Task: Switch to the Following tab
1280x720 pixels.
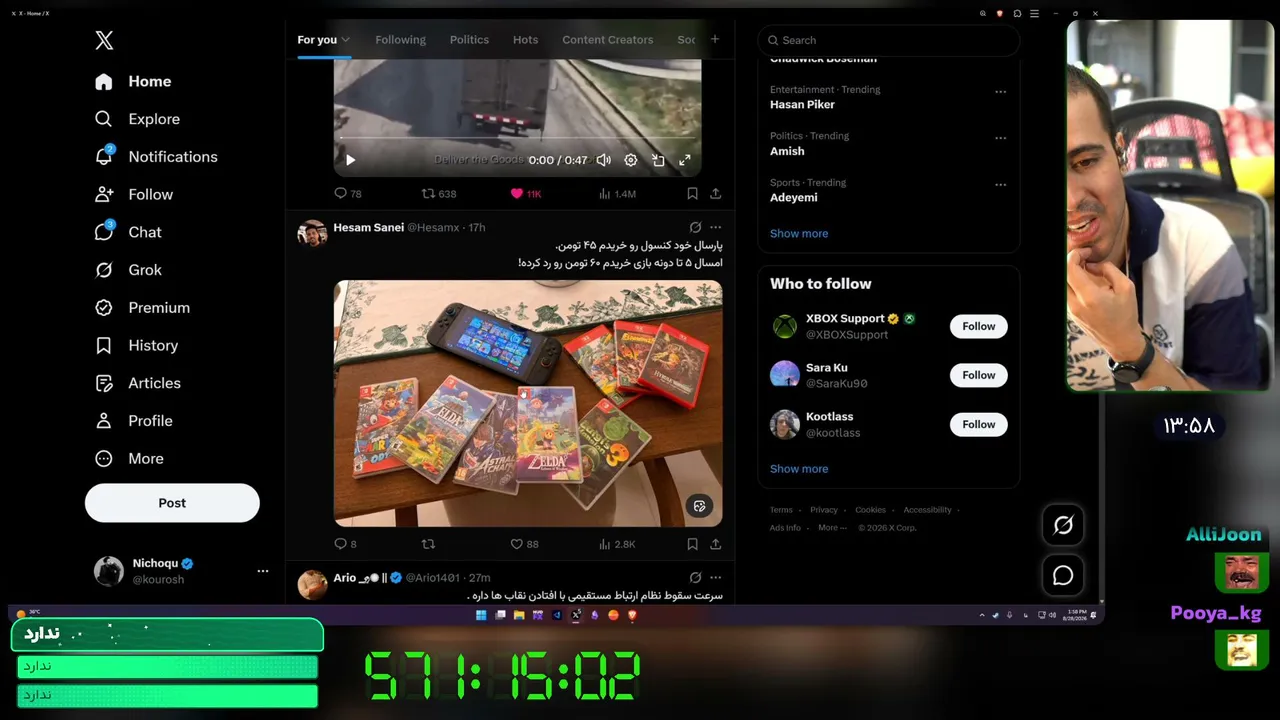Action: click(400, 40)
